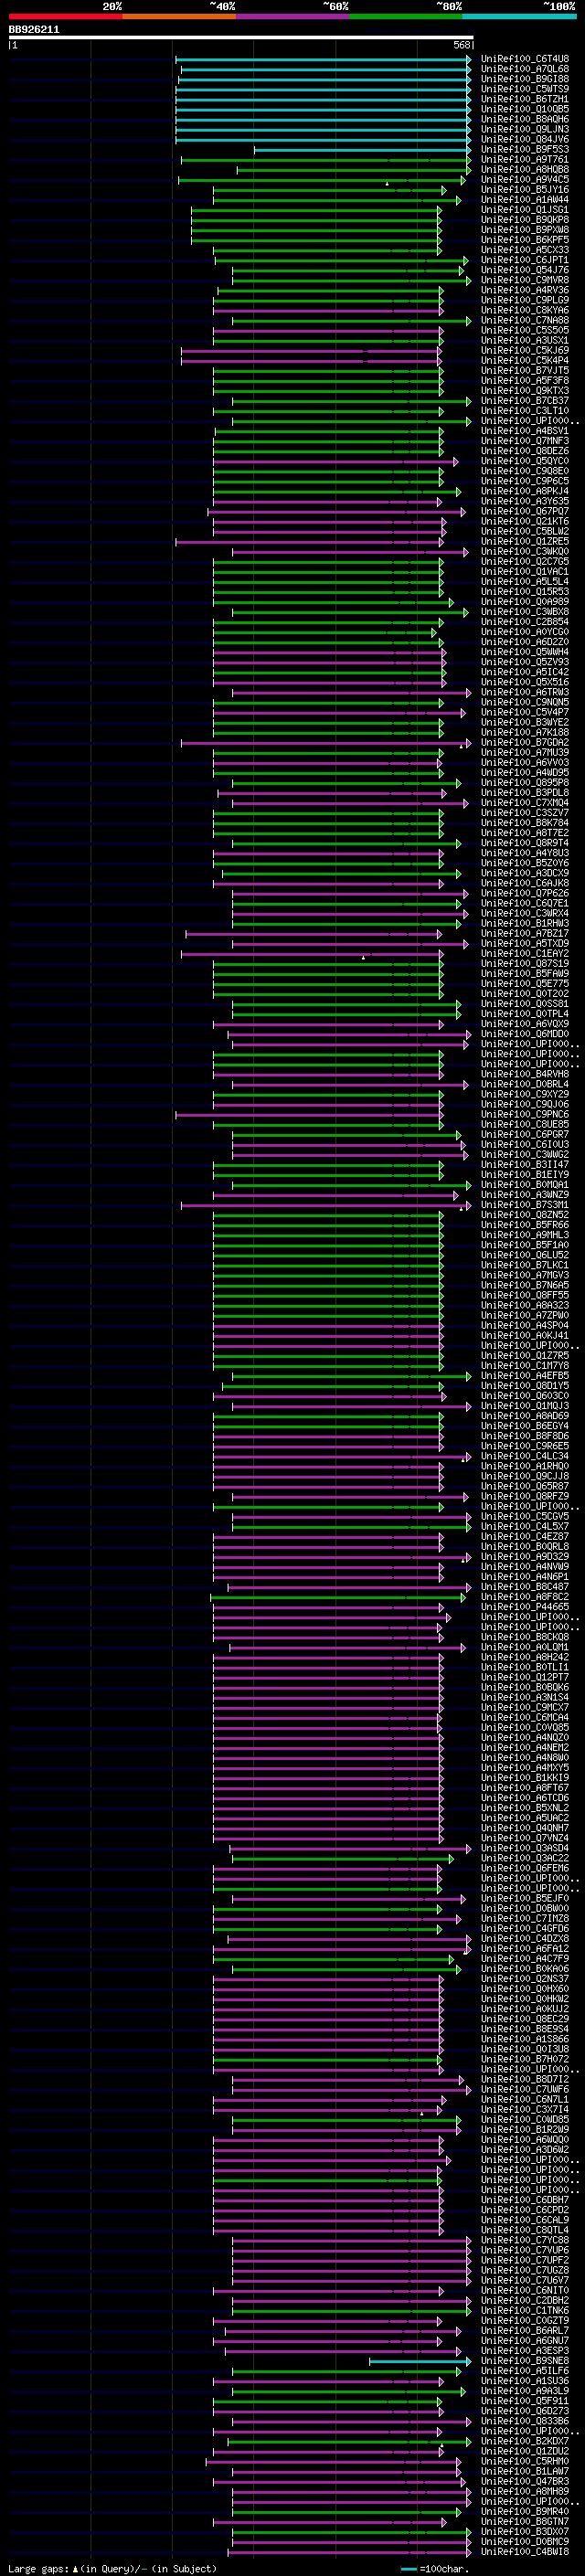Select label UniRef100_A9T761

tap(525, 159)
